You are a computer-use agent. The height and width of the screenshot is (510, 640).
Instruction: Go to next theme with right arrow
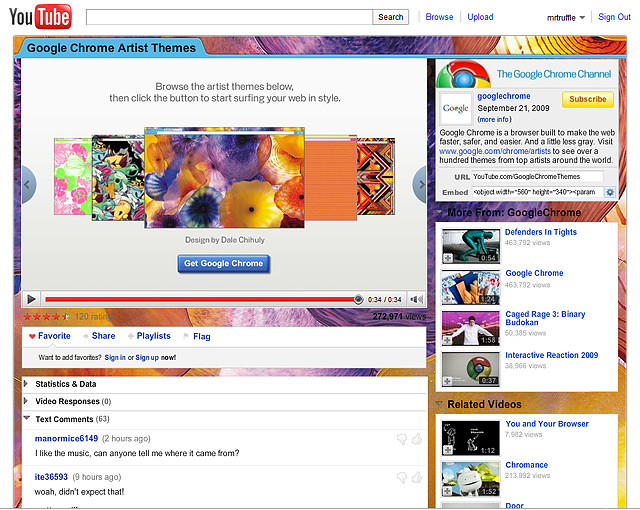420,184
